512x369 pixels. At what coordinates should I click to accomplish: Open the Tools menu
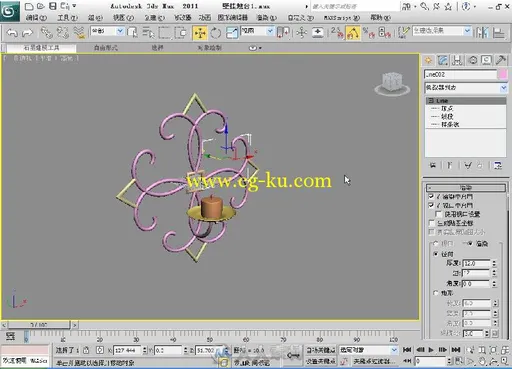click(67, 18)
